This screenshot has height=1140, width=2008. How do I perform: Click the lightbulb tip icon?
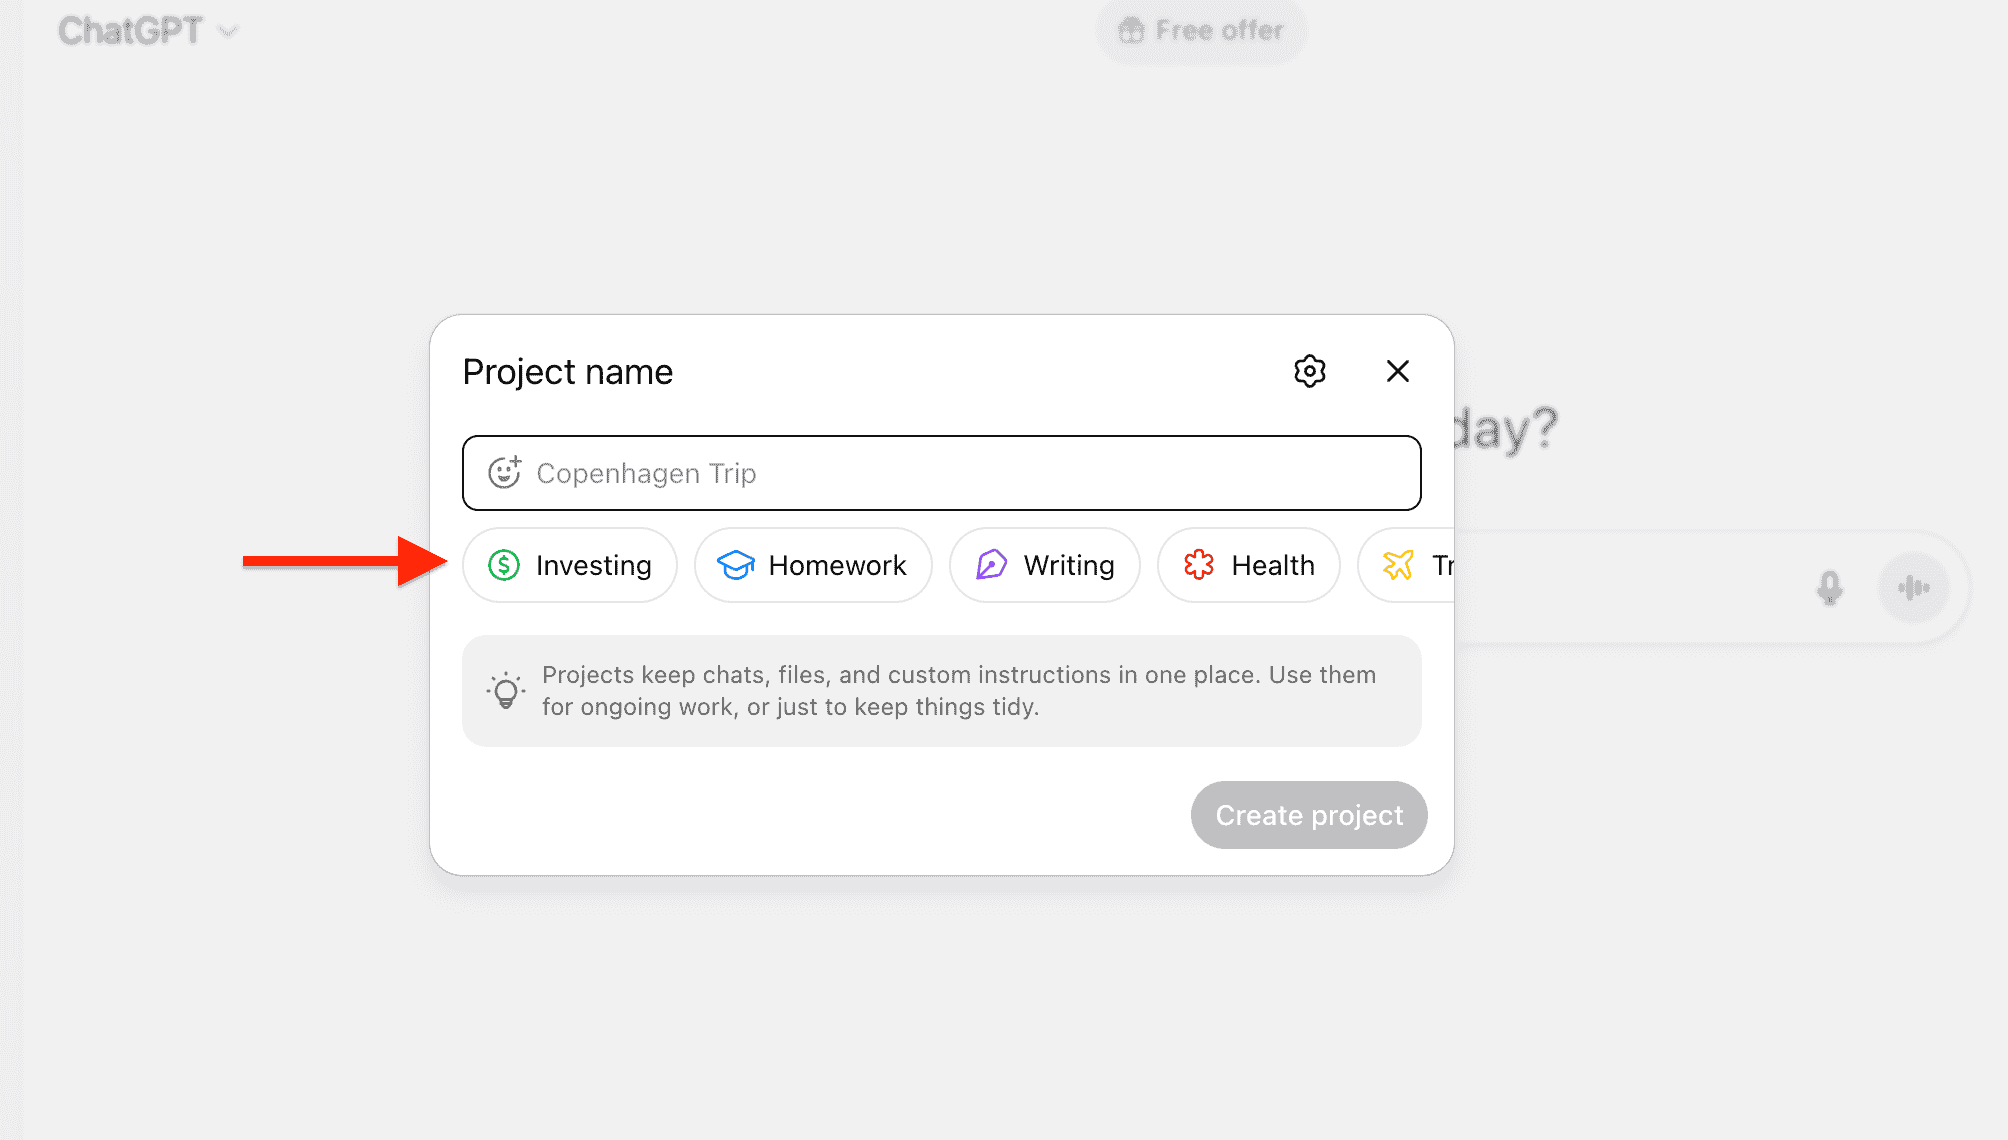506,690
